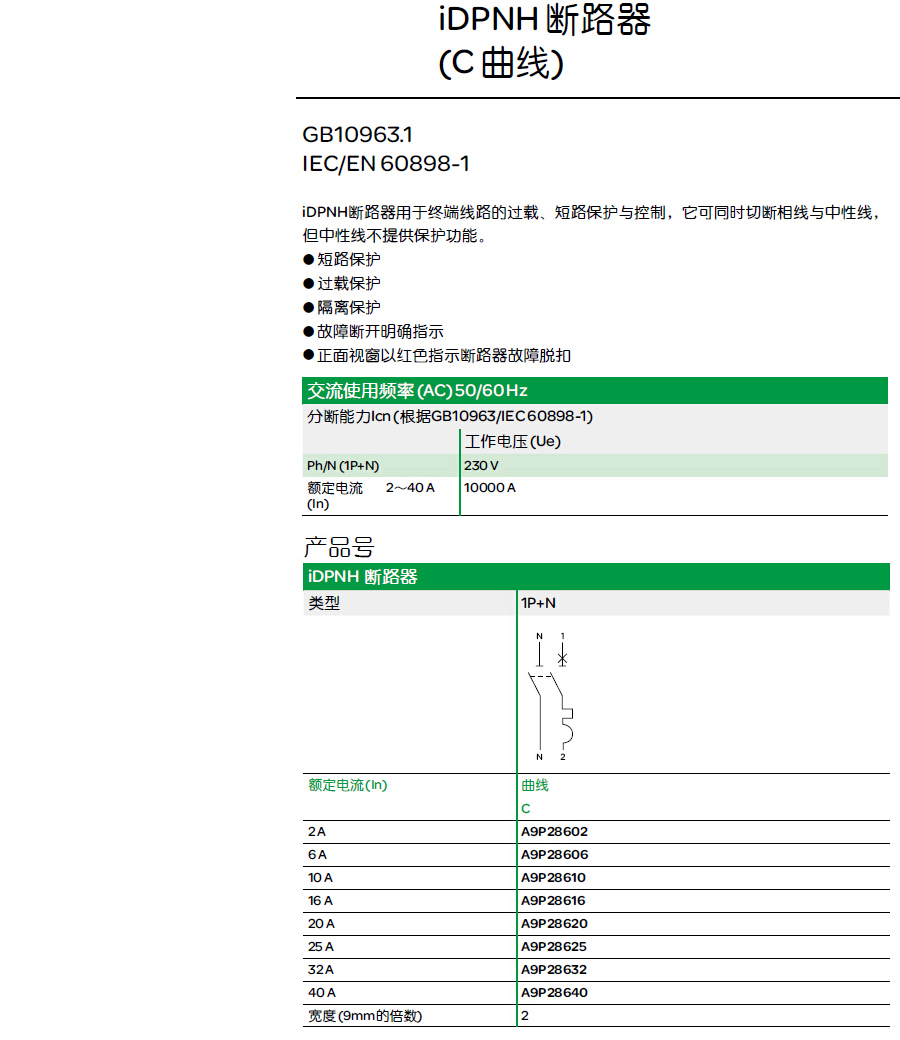Screen dimensions: 900x1040
Task: Click bullet text '短路保护'
Action: coord(349,259)
